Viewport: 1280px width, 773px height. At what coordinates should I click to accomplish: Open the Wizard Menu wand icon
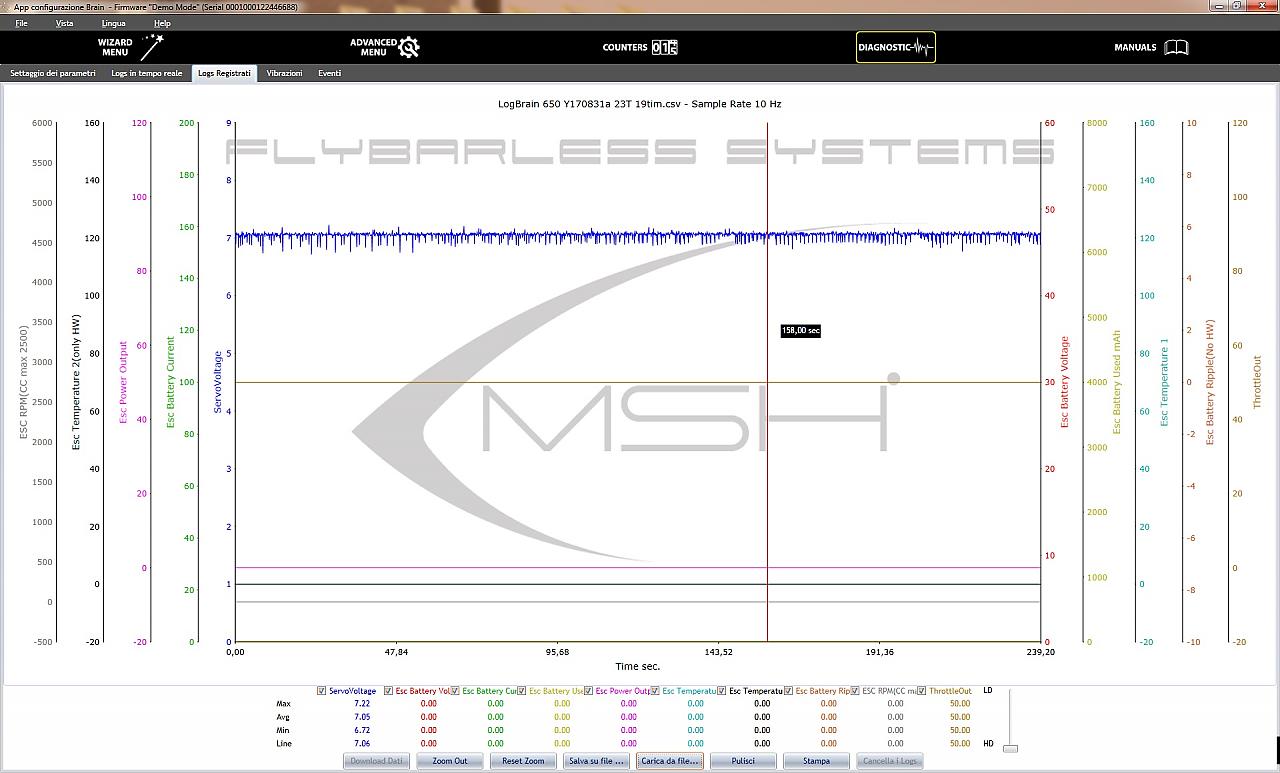coord(151,46)
